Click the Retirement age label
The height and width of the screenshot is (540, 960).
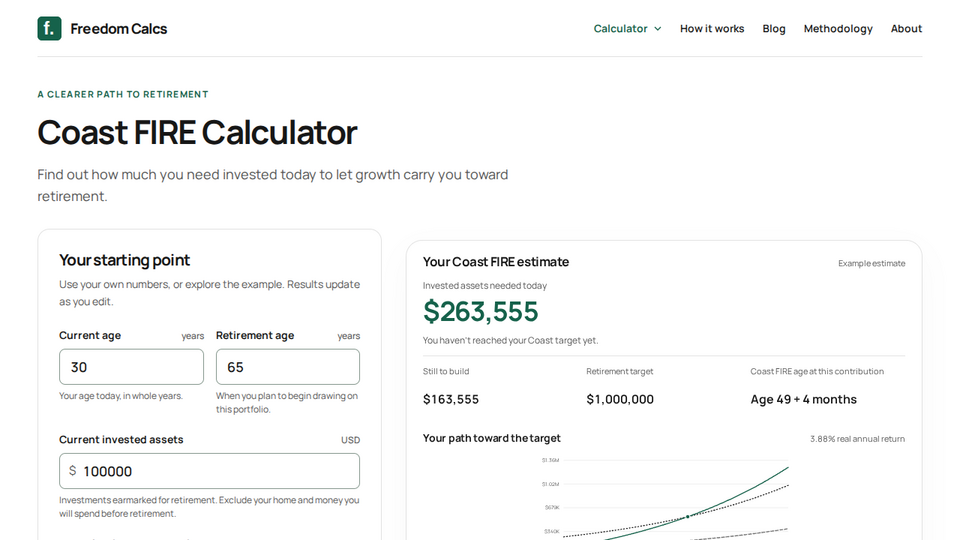click(255, 336)
